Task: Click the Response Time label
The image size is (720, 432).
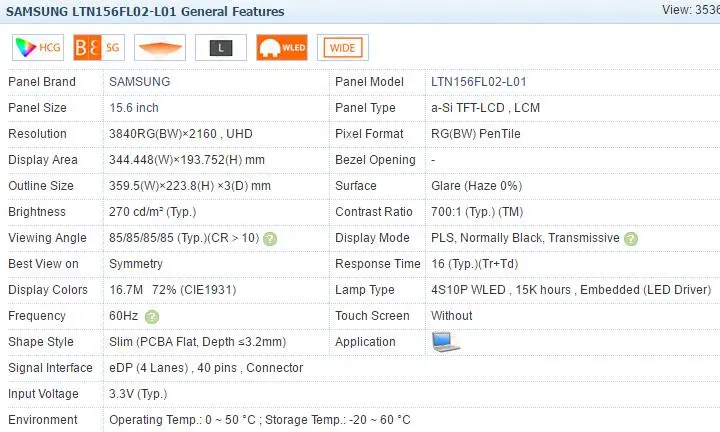Action: coord(378,264)
